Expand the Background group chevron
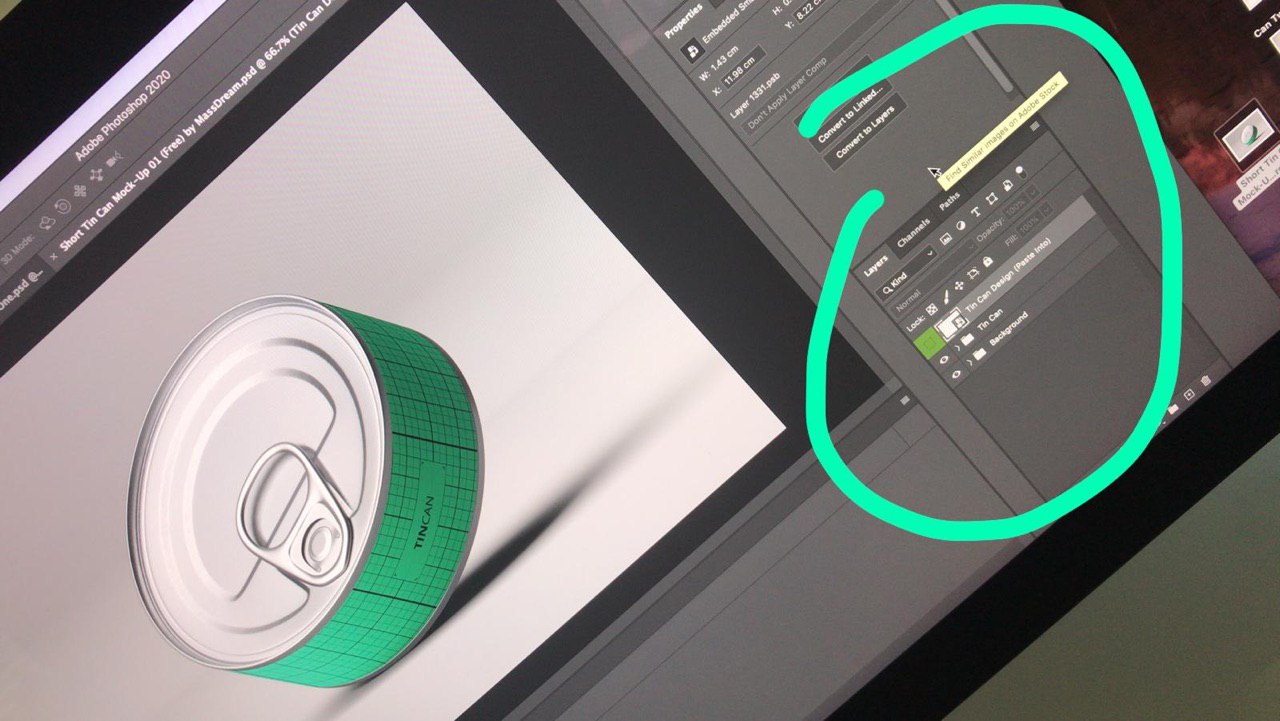 click(x=970, y=363)
